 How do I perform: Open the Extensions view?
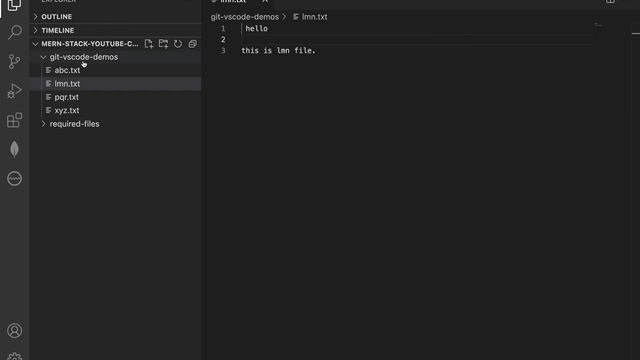[x=15, y=120]
